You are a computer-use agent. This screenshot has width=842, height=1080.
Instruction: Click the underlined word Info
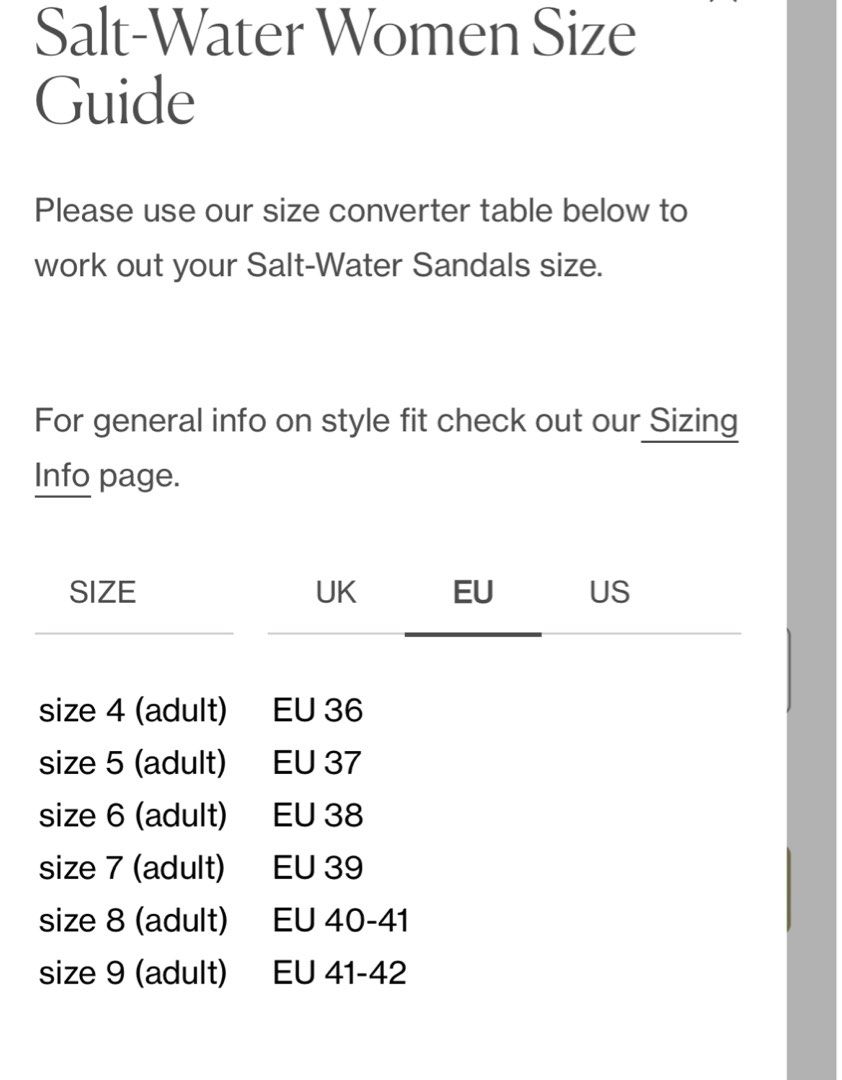tap(62, 476)
